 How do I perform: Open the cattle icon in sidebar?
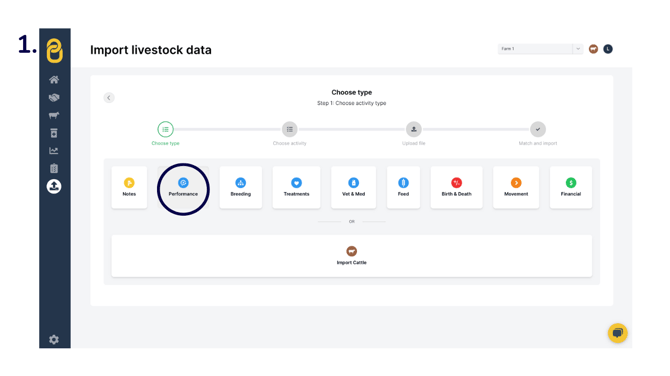(54, 115)
